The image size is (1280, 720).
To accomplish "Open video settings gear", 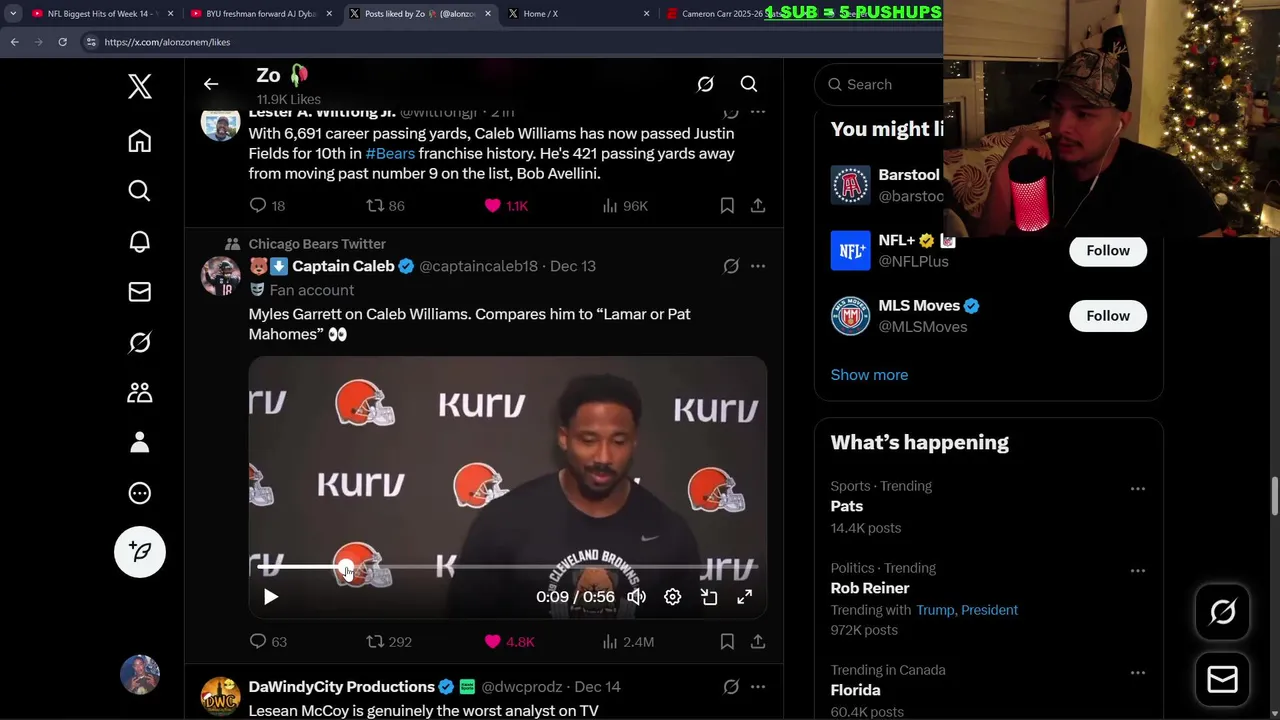I will (672, 597).
